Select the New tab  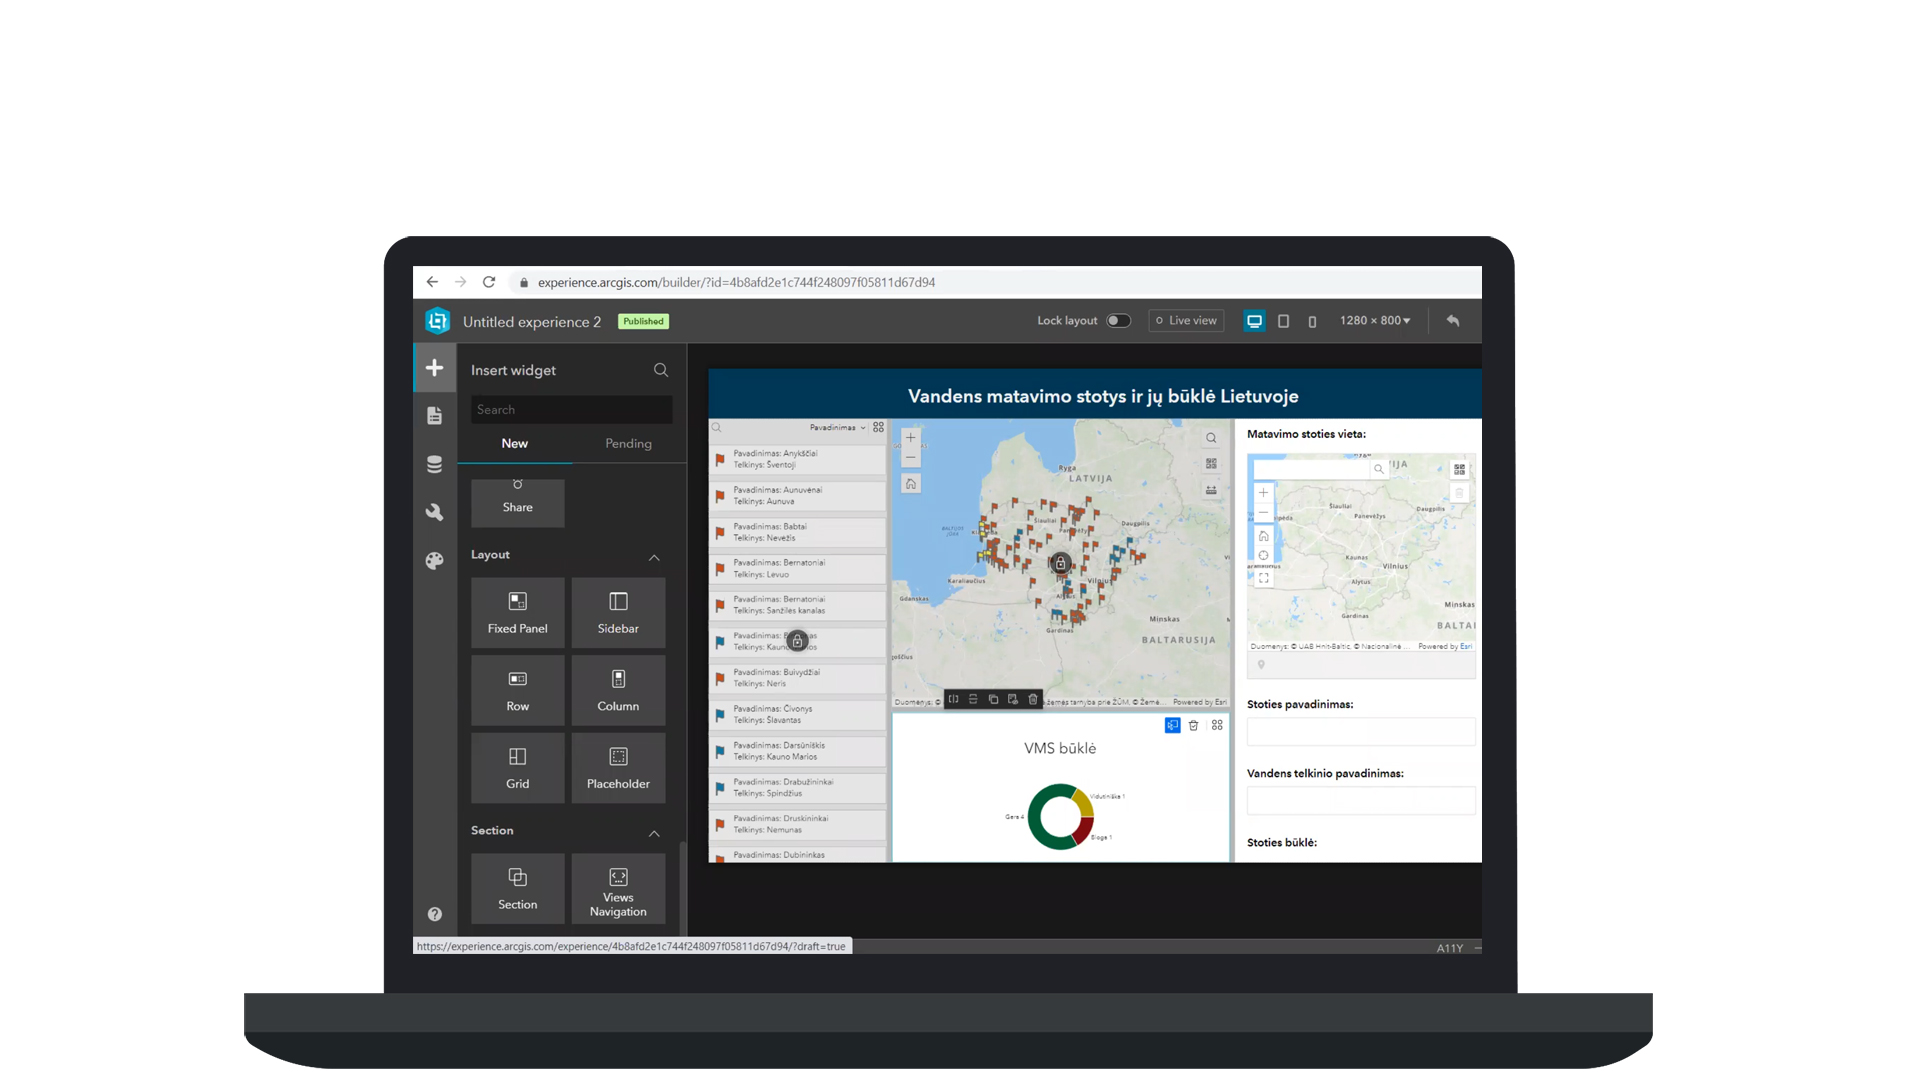[514, 444]
